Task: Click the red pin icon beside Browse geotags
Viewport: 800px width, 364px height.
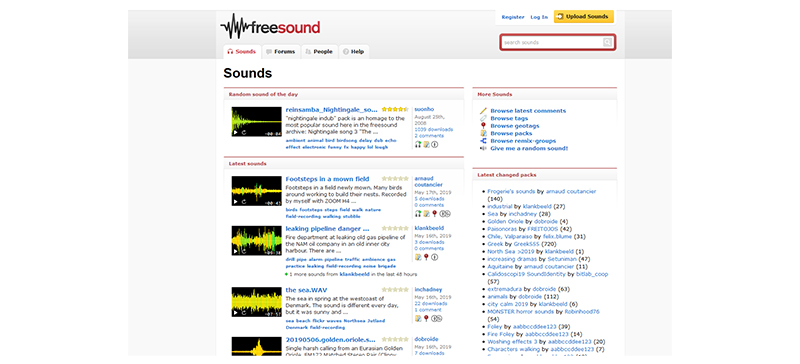Action: tap(483, 126)
